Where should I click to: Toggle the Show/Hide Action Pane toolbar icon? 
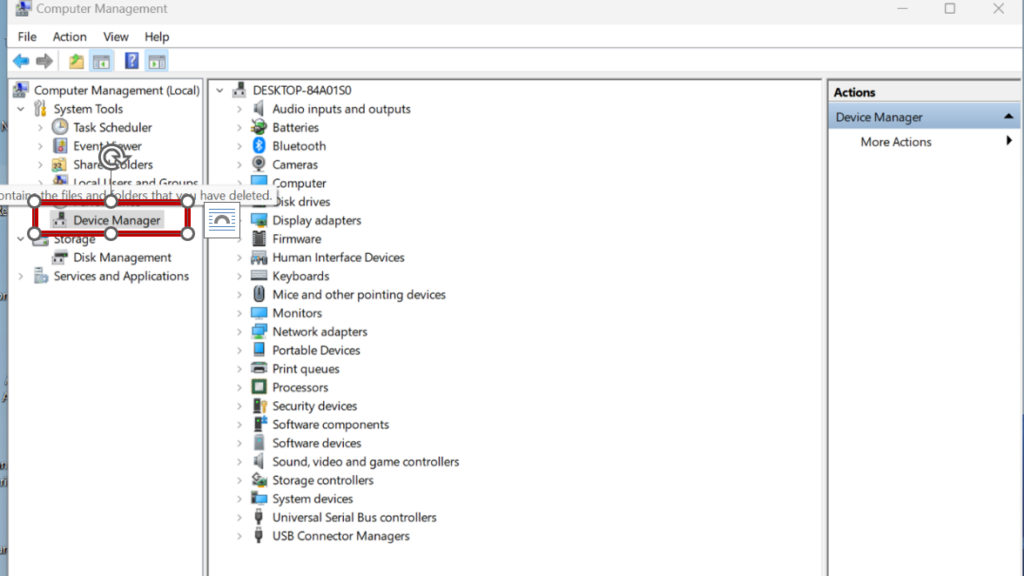(157, 62)
